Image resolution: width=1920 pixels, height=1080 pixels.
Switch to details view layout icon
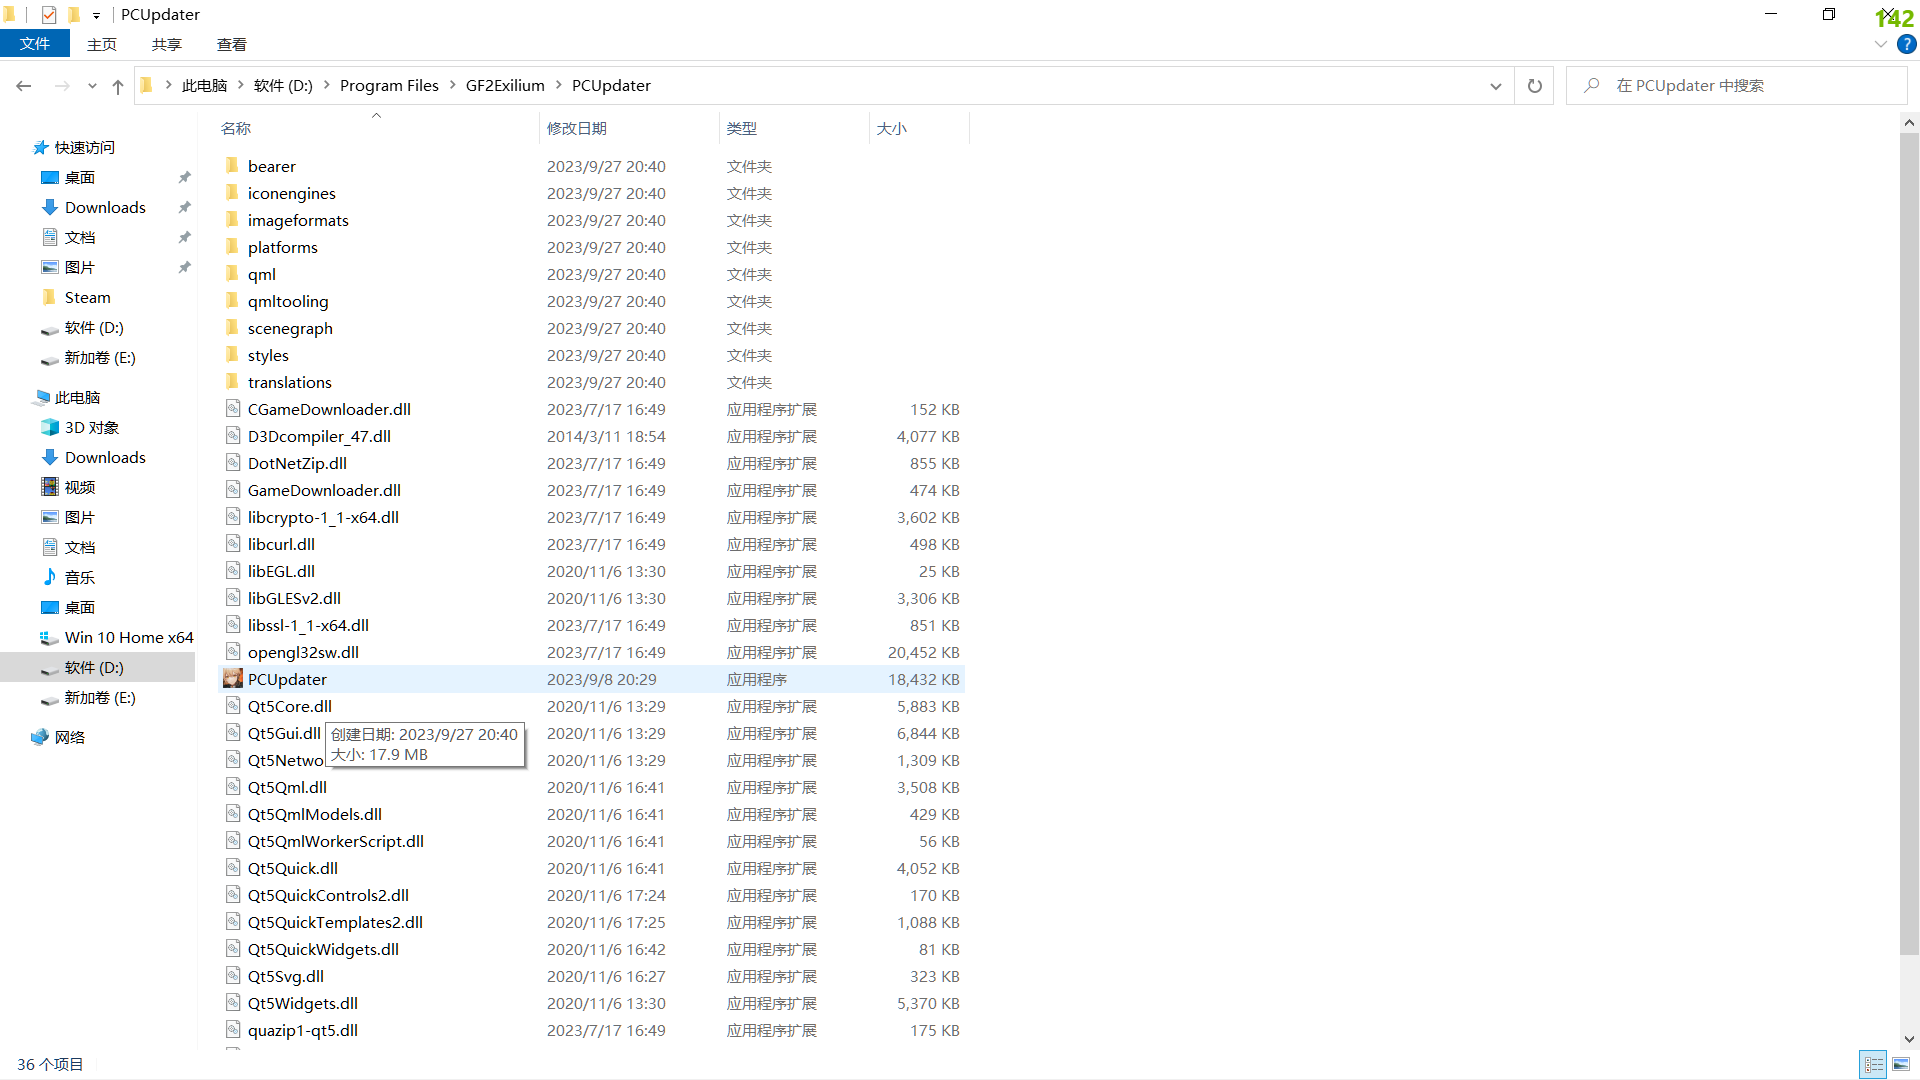(x=1873, y=1064)
